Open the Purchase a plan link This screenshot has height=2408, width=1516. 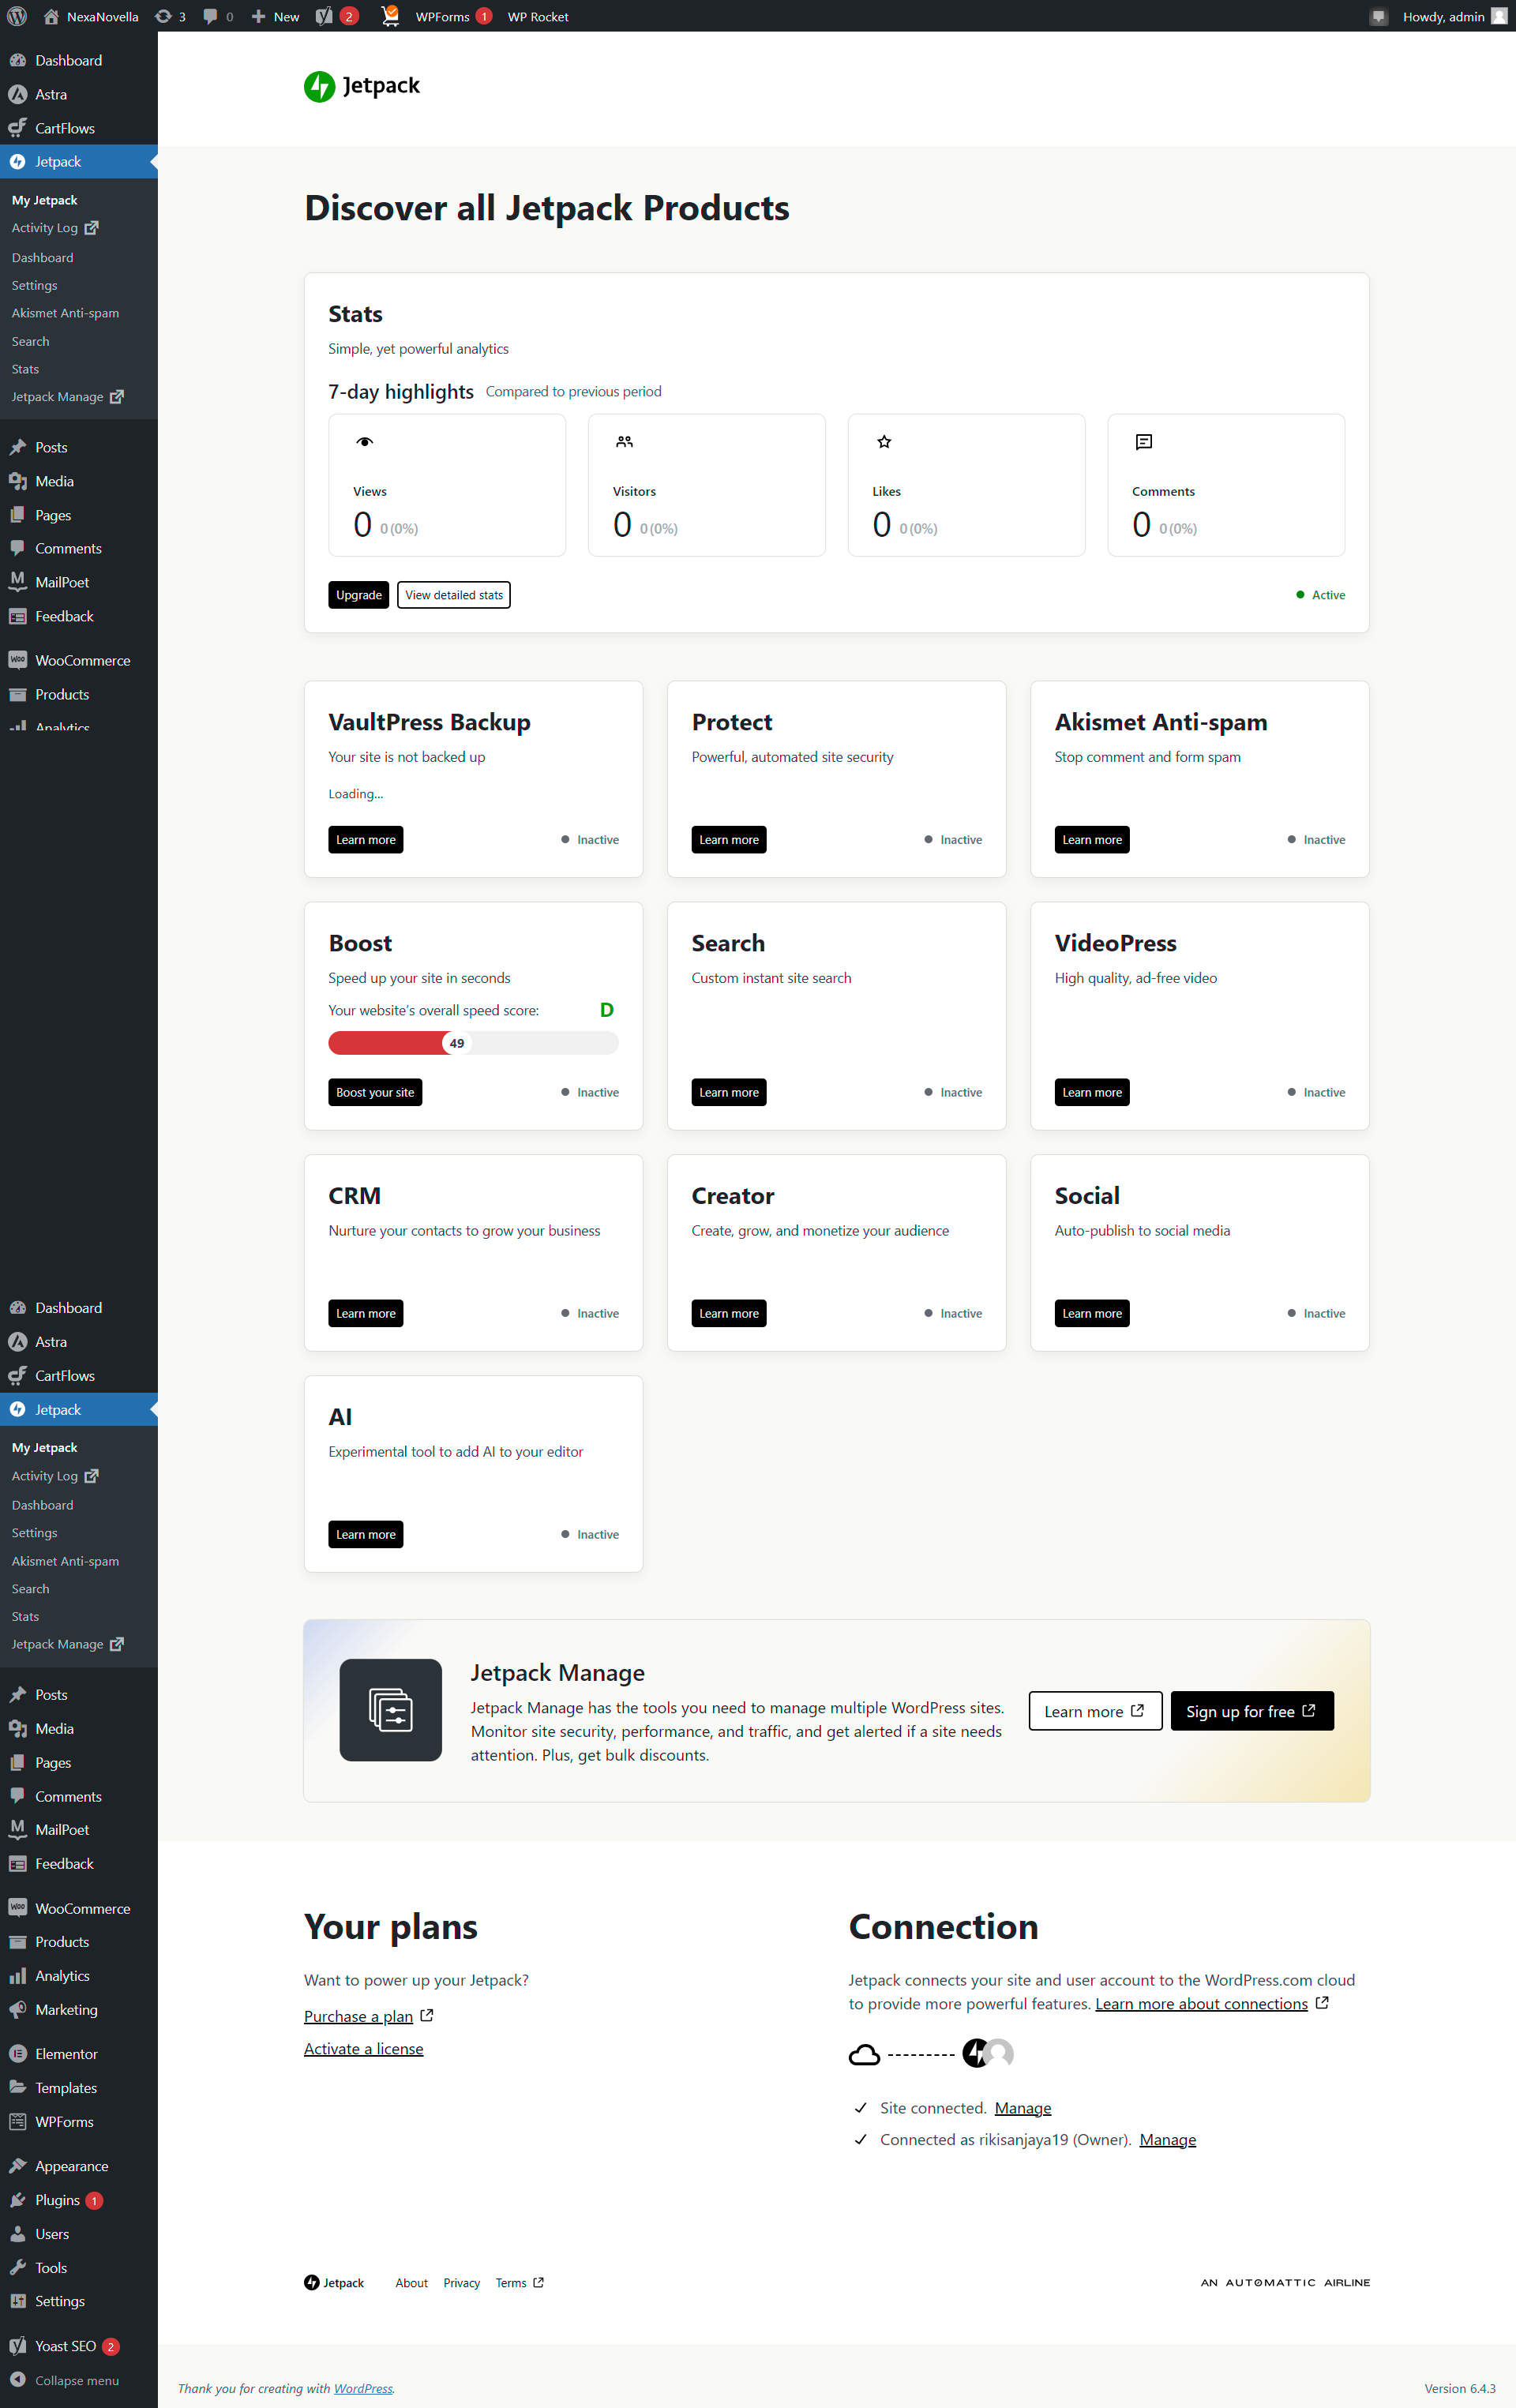pos(358,2016)
